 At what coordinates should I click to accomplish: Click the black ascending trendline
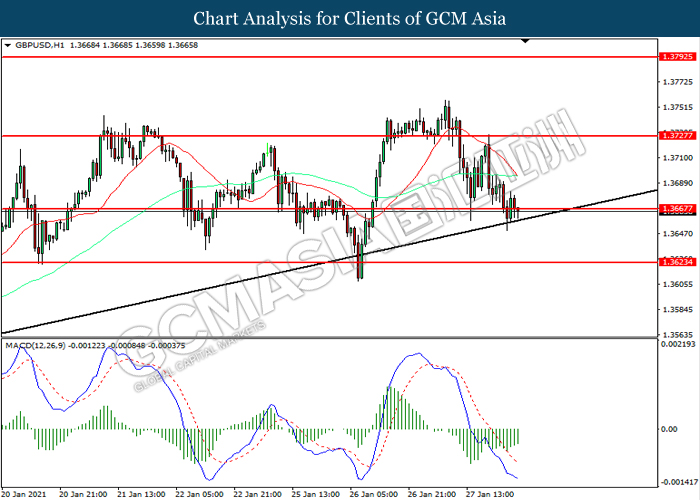200,287
